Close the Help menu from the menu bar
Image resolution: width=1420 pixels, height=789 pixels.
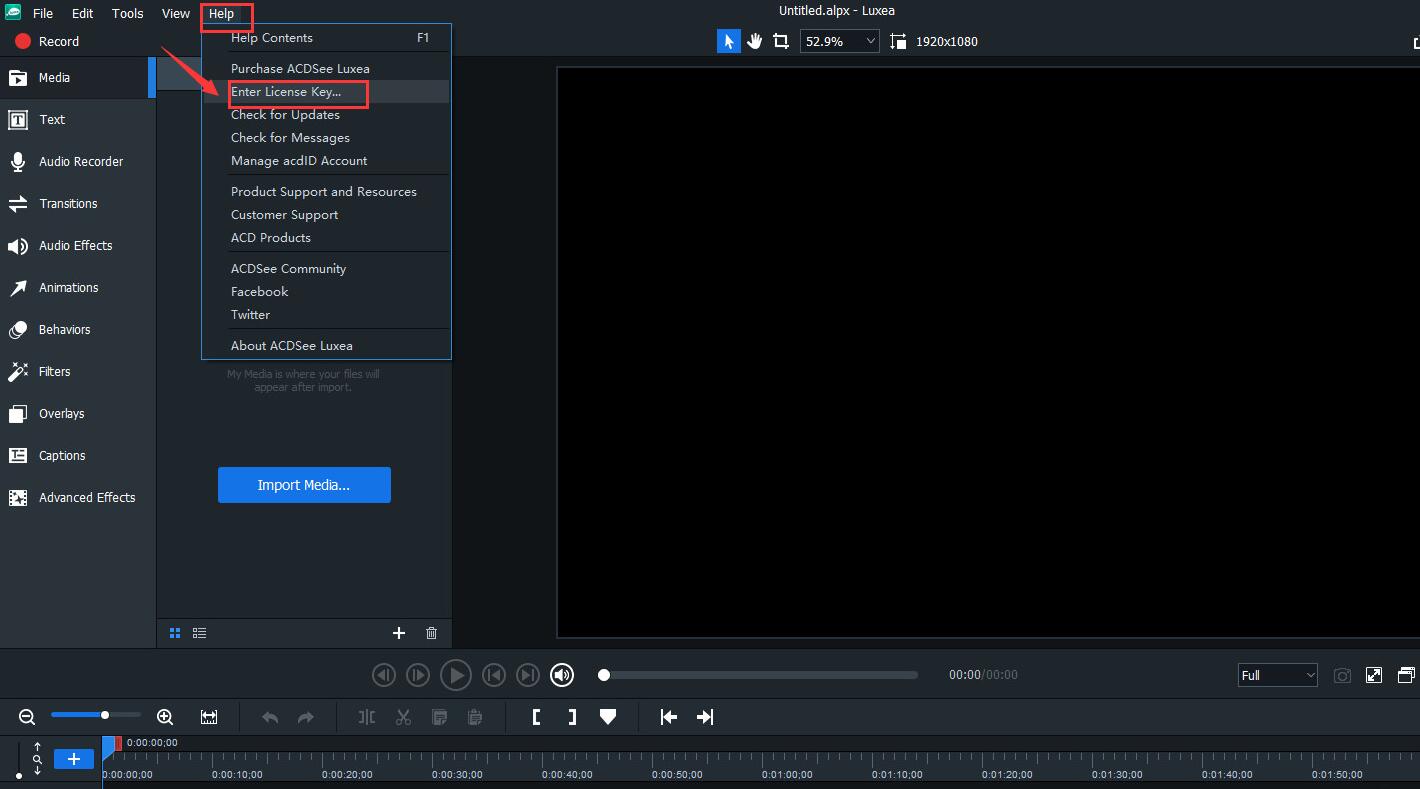(x=221, y=13)
